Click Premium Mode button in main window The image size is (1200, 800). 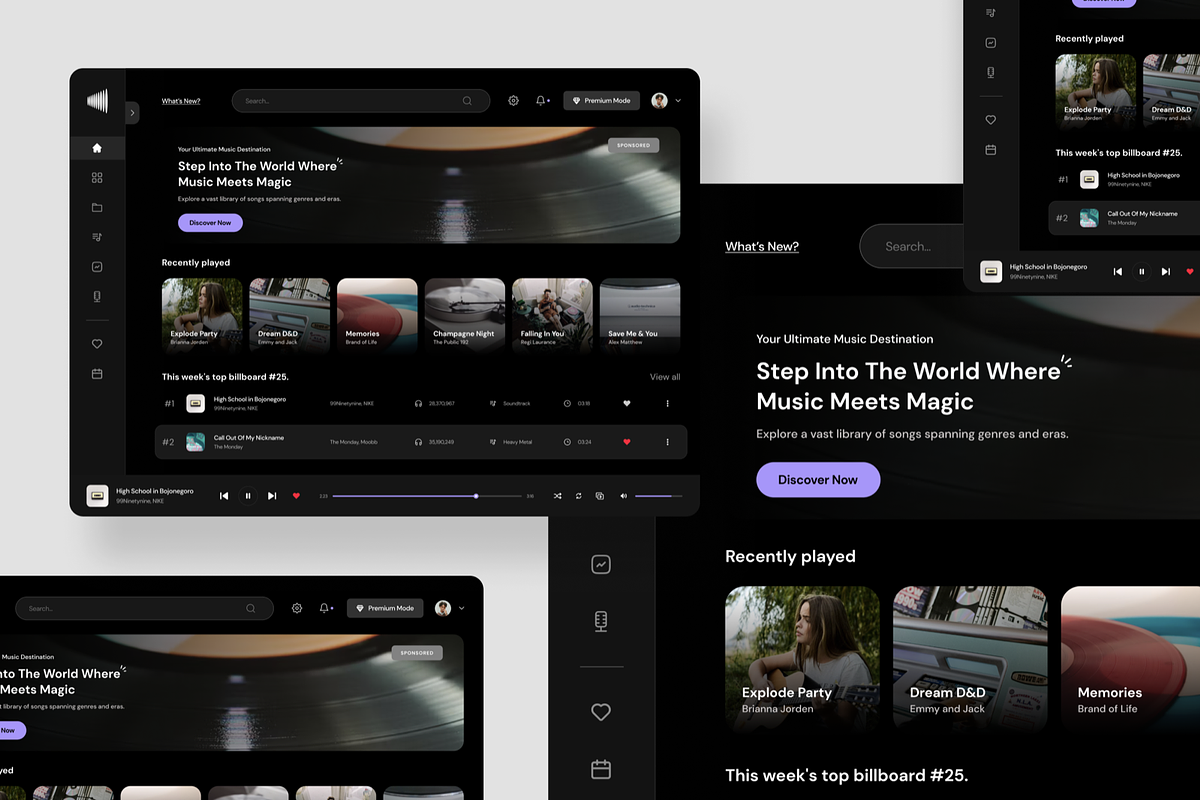click(x=601, y=101)
